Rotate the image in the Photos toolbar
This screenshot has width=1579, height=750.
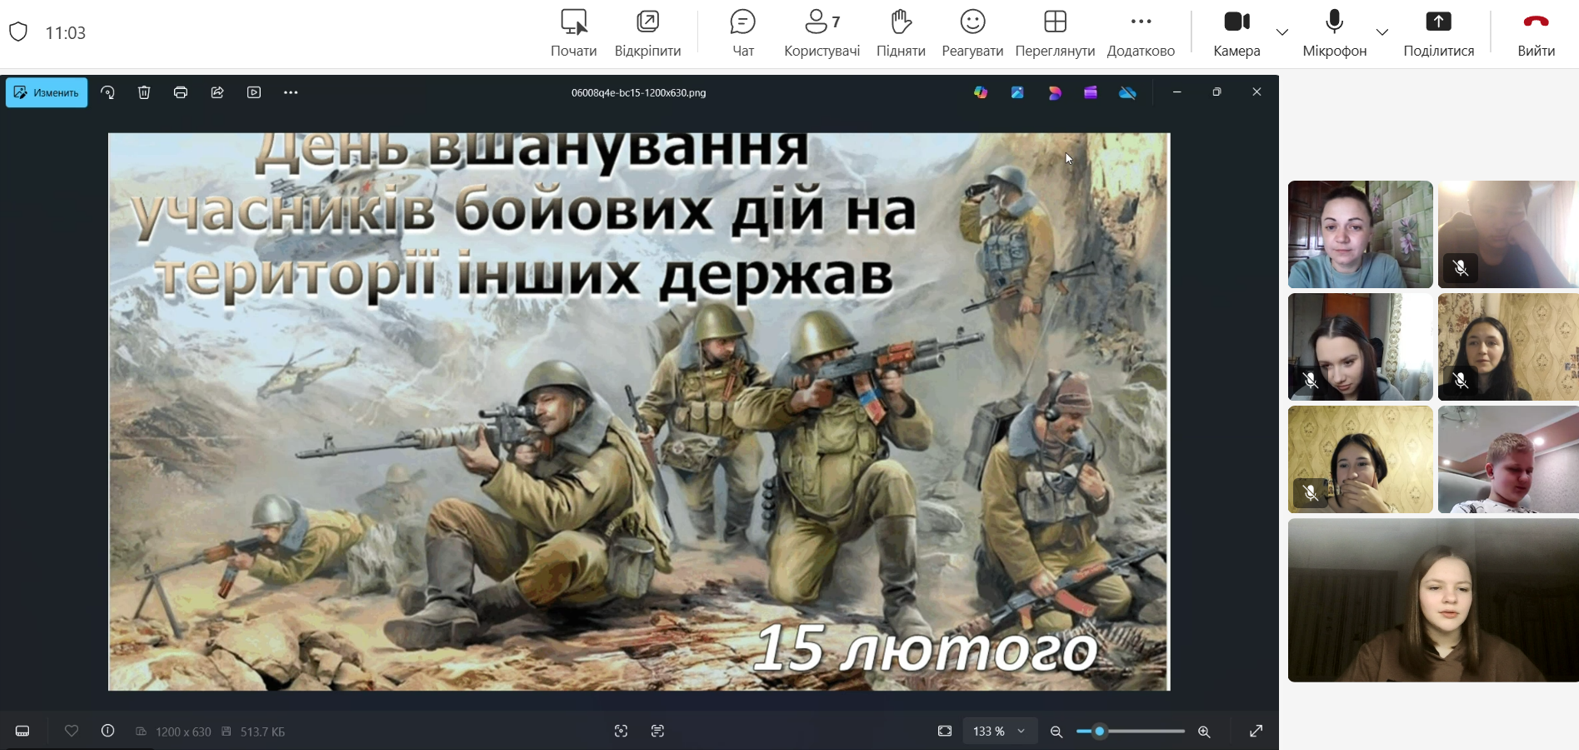click(x=108, y=93)
